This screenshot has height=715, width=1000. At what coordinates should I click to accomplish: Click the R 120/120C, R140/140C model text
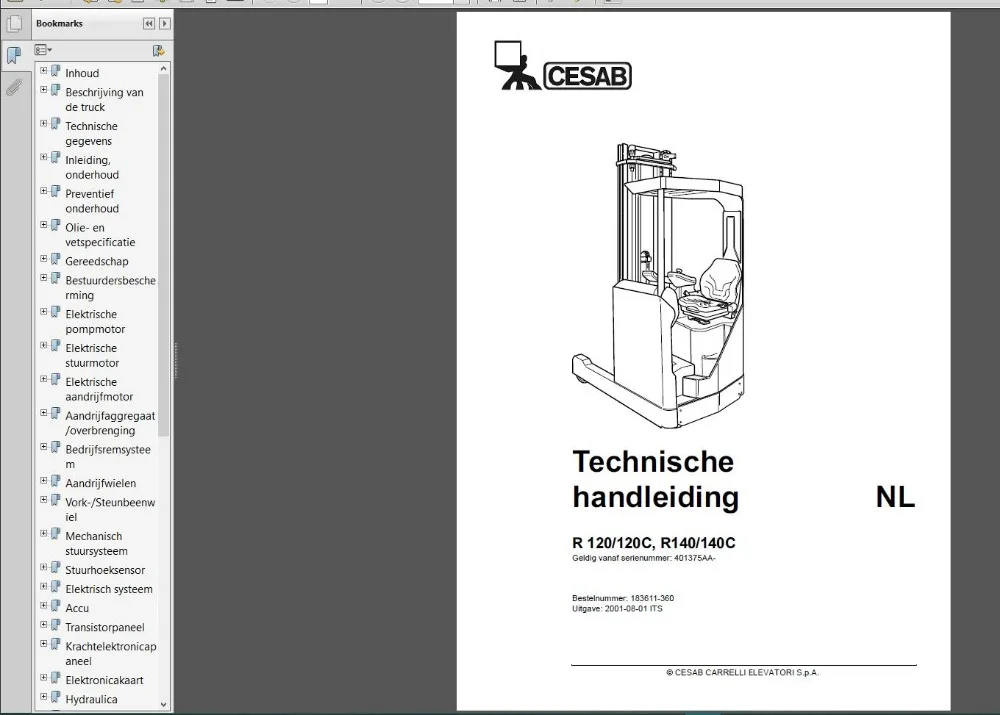654,543
